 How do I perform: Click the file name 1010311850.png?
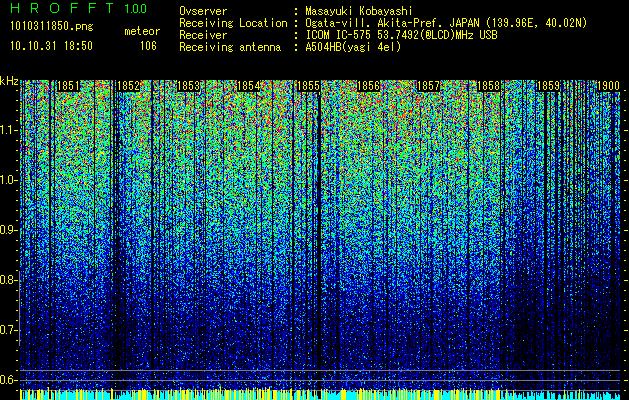point(52,26)
